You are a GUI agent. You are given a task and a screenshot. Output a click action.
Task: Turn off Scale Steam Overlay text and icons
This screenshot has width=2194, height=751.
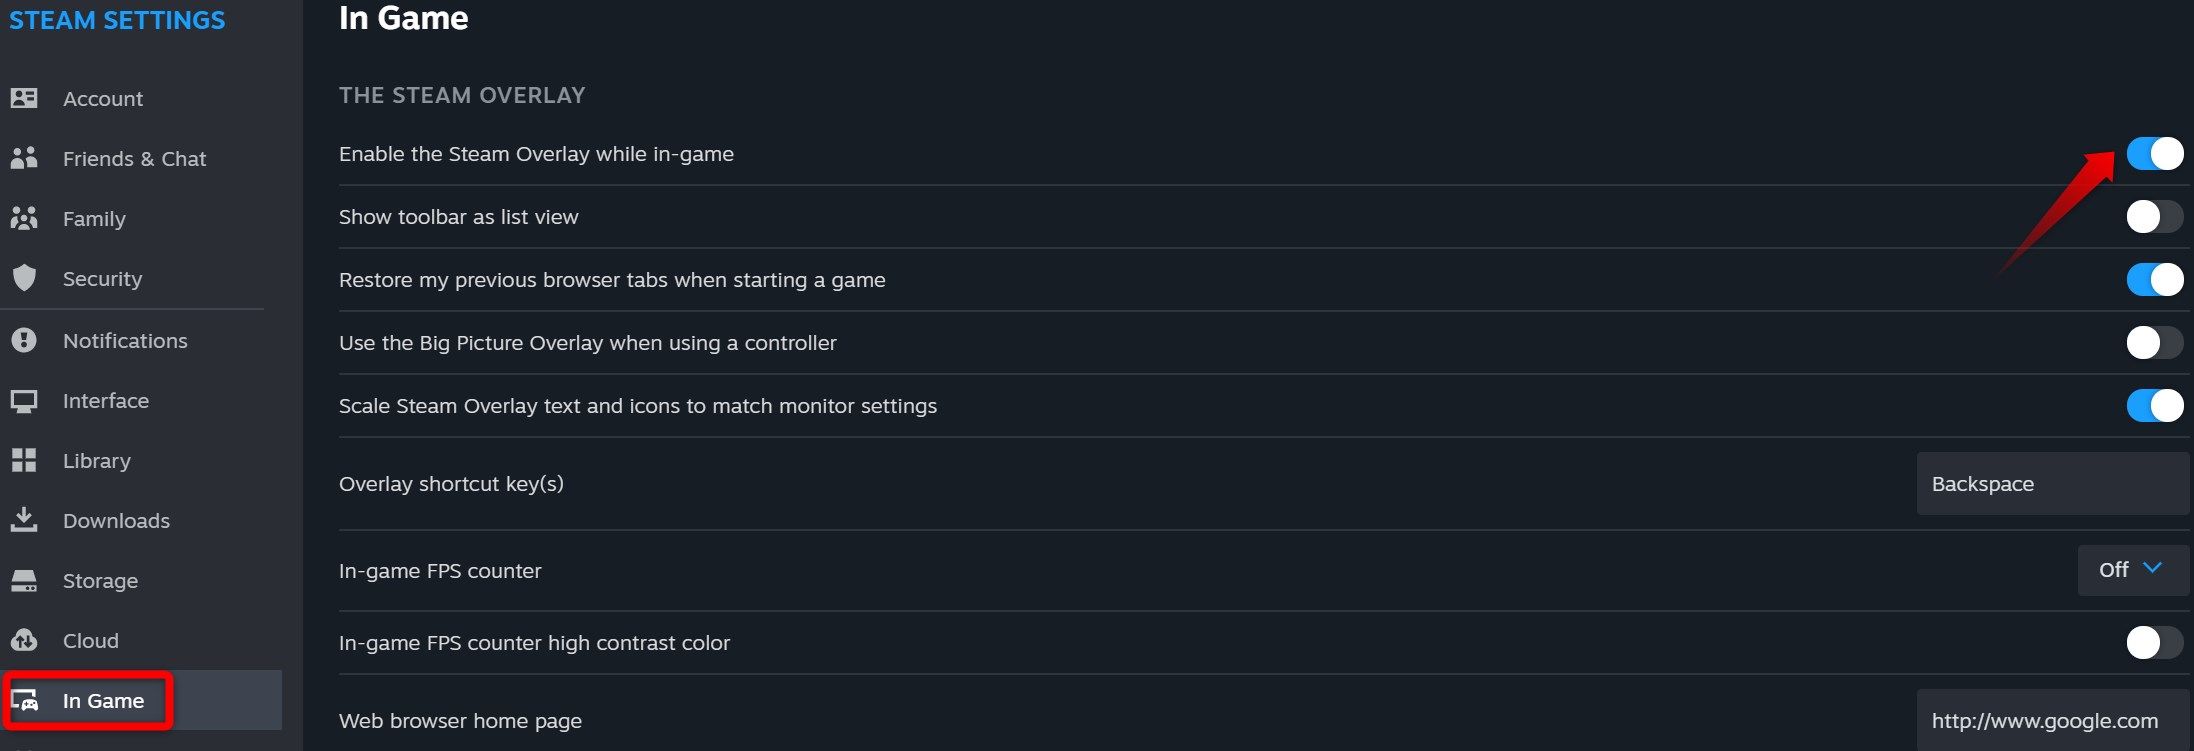(2154, 405)
